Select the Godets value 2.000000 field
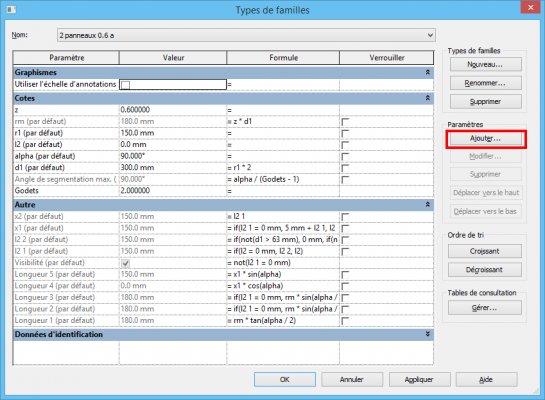This screenshot has width=545, height=400. tap(173, 190)
